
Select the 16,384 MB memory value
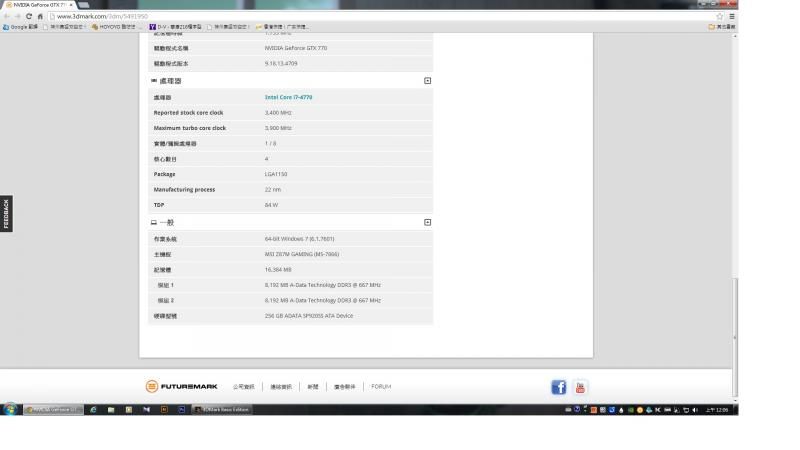[x=278, y=269]
